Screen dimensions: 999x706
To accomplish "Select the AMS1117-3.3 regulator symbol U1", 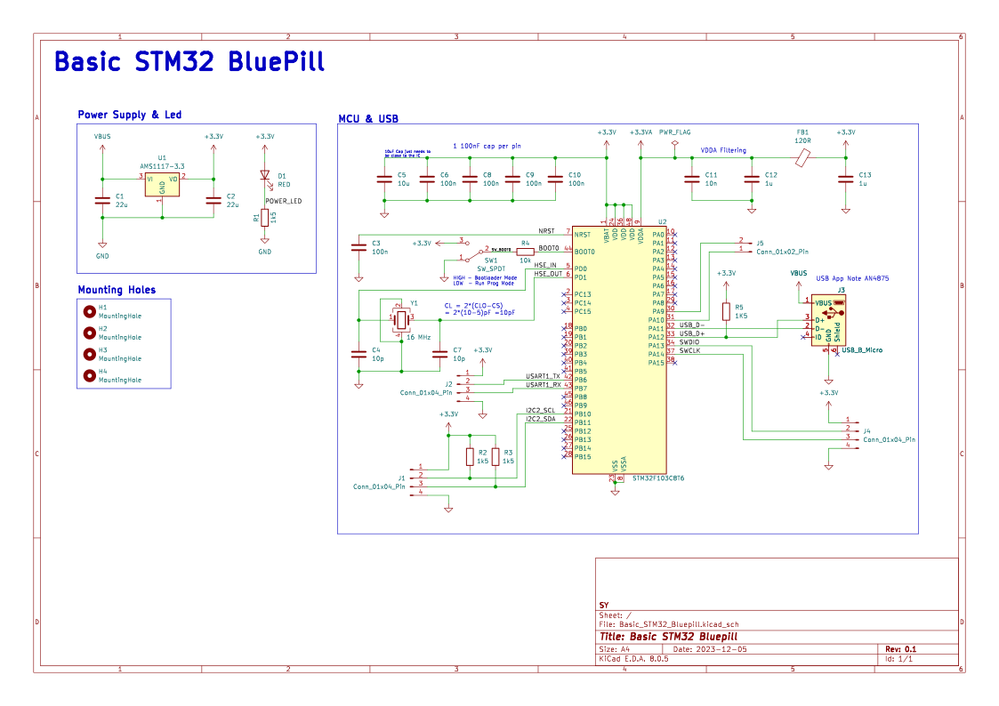I will 162,184.
